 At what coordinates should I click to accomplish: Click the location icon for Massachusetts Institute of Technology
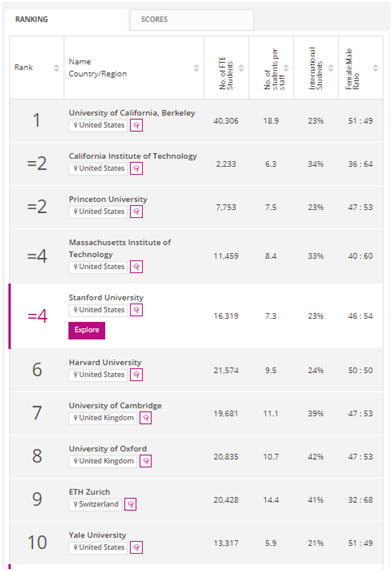tap(136, 267)
